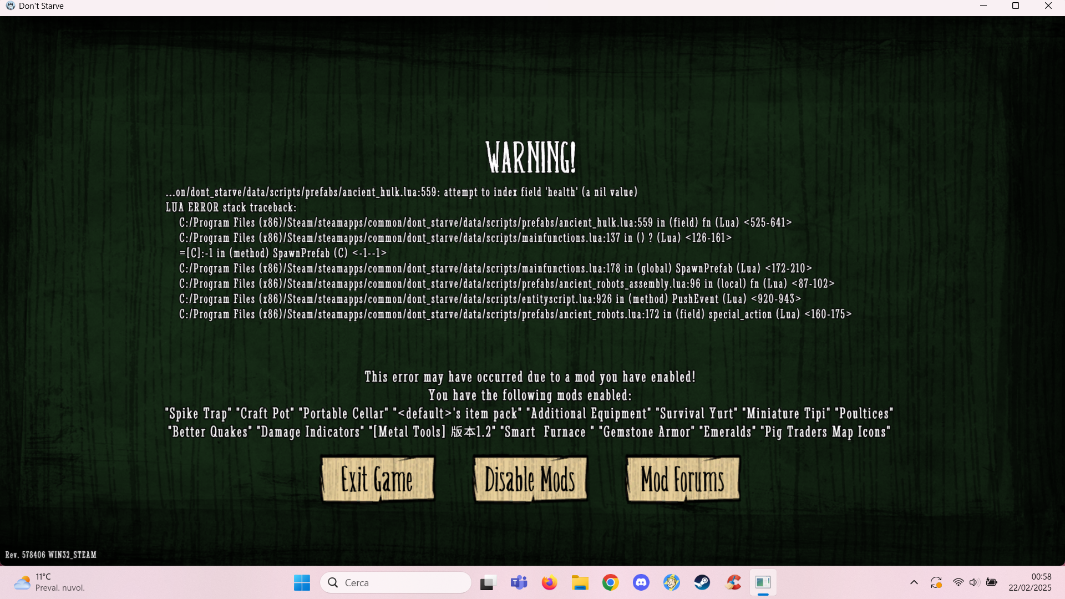Screen dimensions: 1065x599
Task: Click the Disable Mods button
Action: coord(530,479)
